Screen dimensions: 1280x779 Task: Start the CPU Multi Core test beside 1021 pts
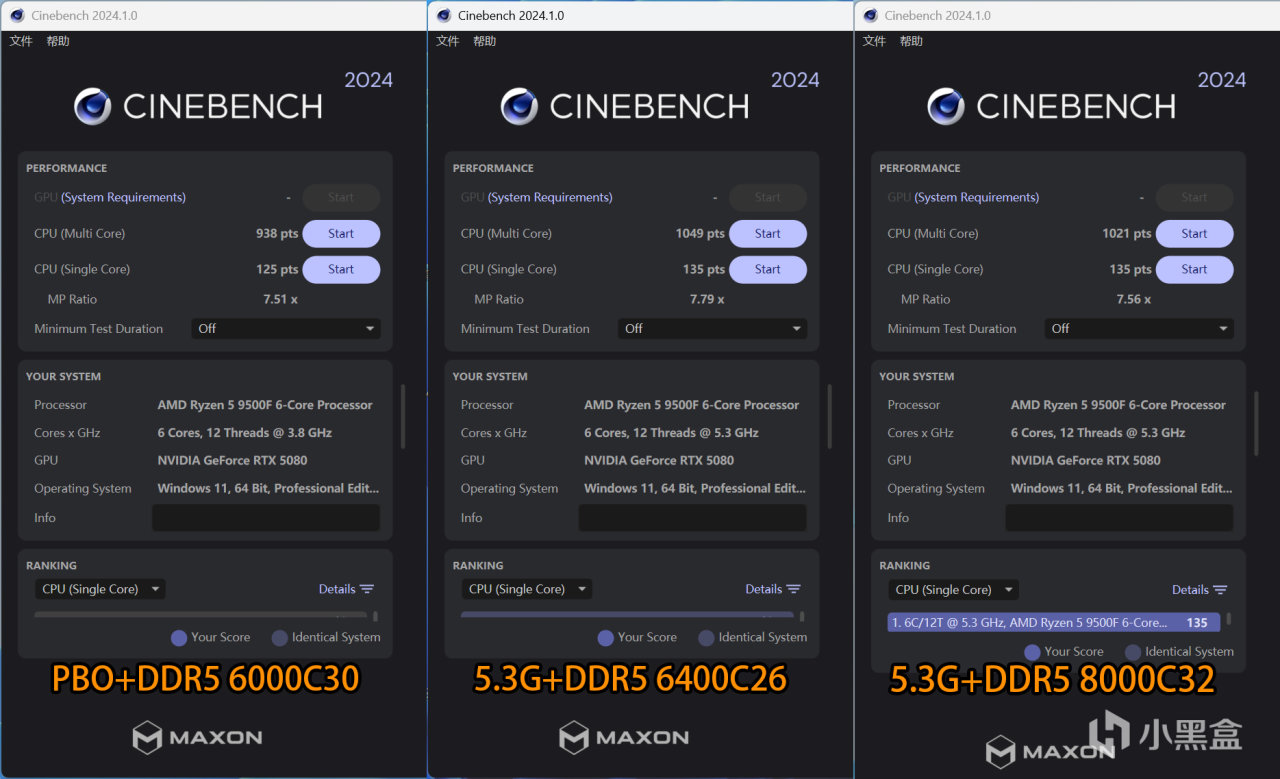point(1194,234)
